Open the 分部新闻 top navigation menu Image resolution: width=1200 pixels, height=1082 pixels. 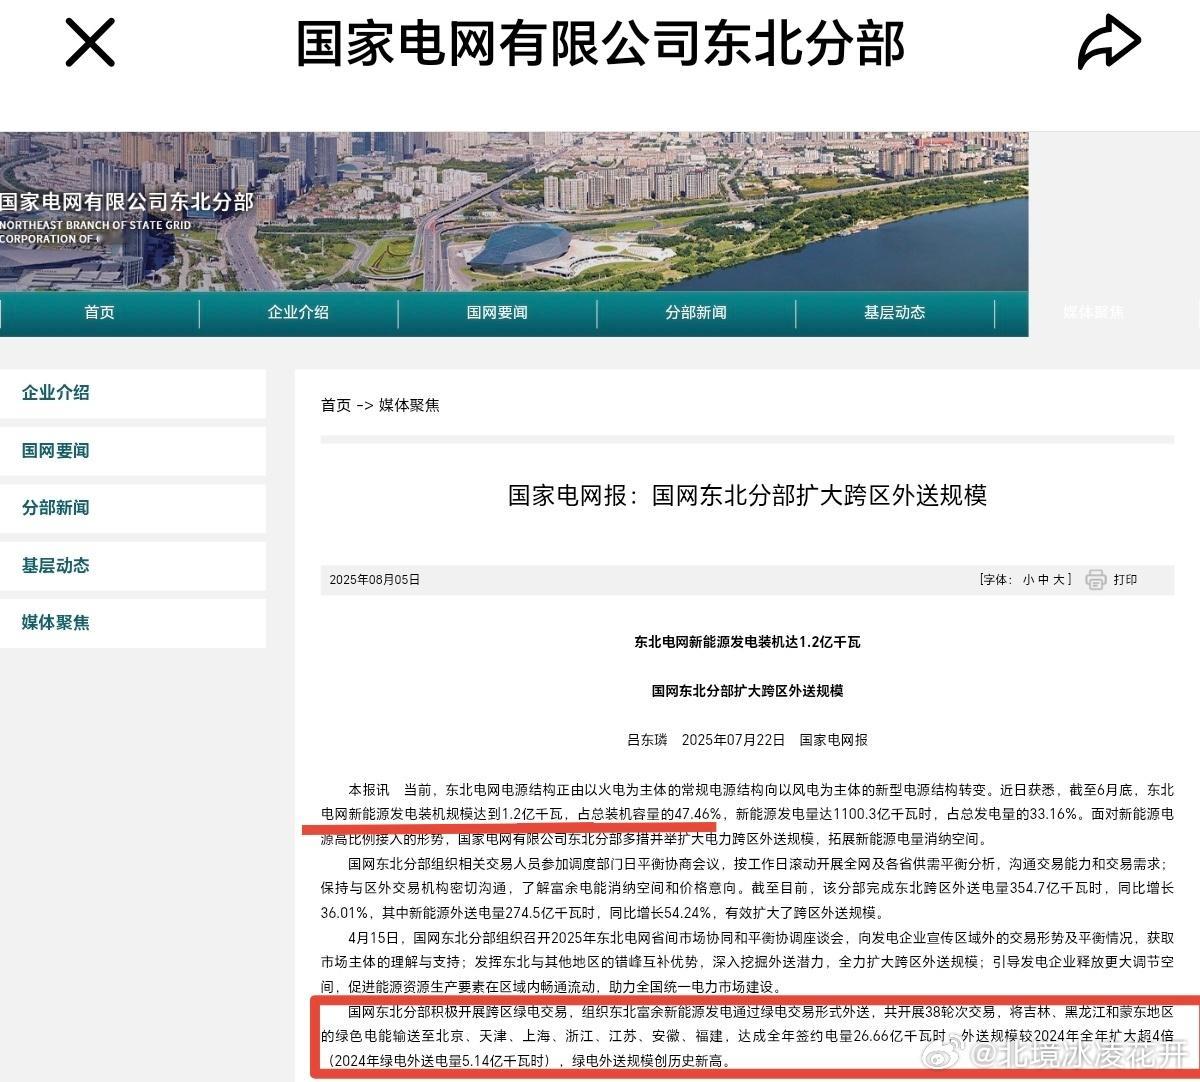[696, 312]
